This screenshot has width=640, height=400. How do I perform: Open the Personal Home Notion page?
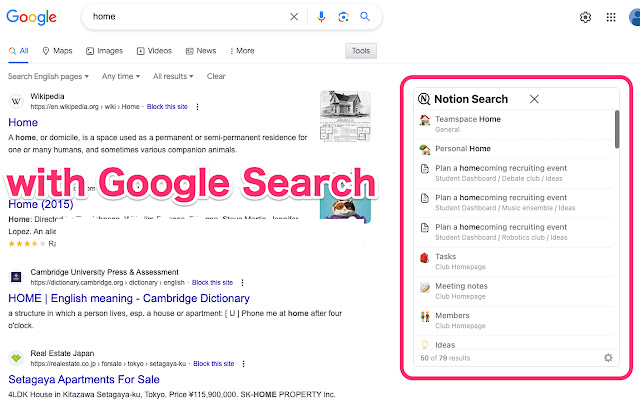(x=515, y=149)
